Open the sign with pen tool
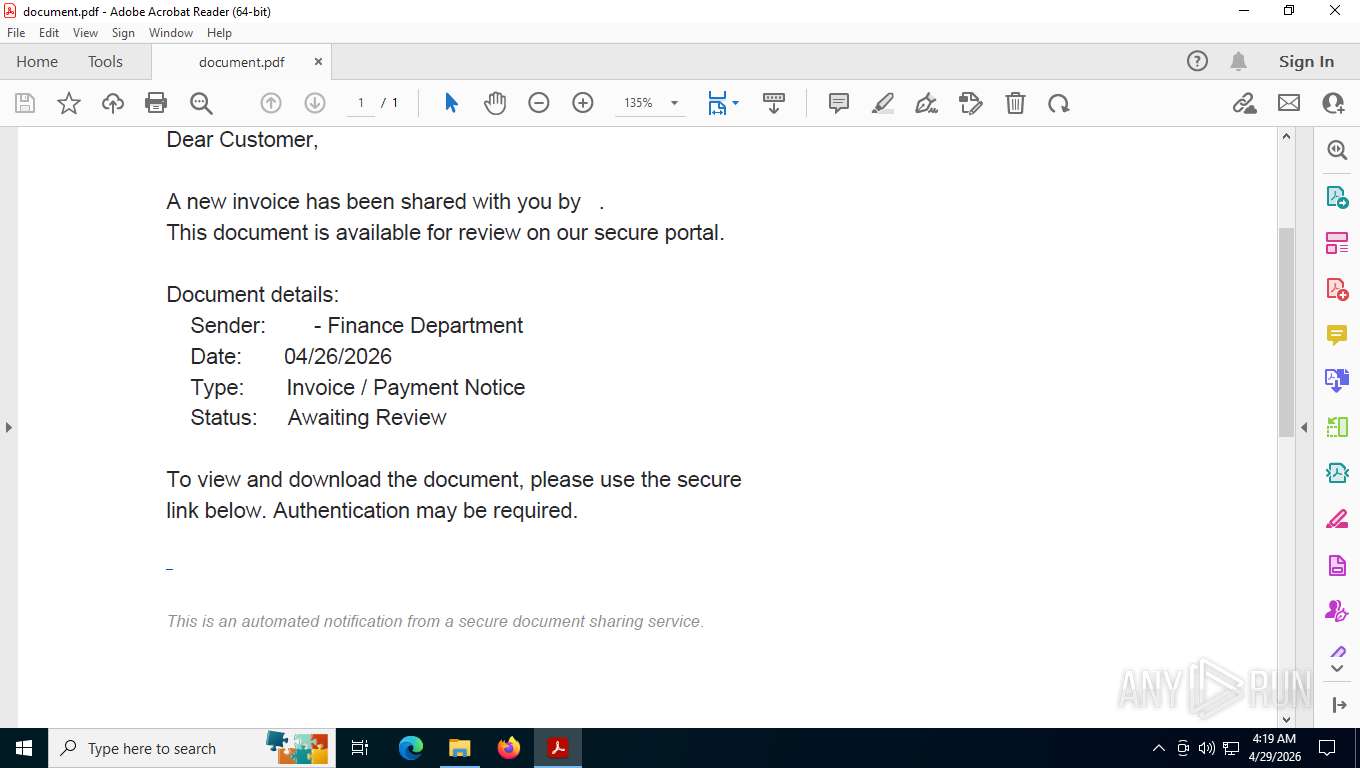This screenshot has height=768, width=1360. click(927, 103)
